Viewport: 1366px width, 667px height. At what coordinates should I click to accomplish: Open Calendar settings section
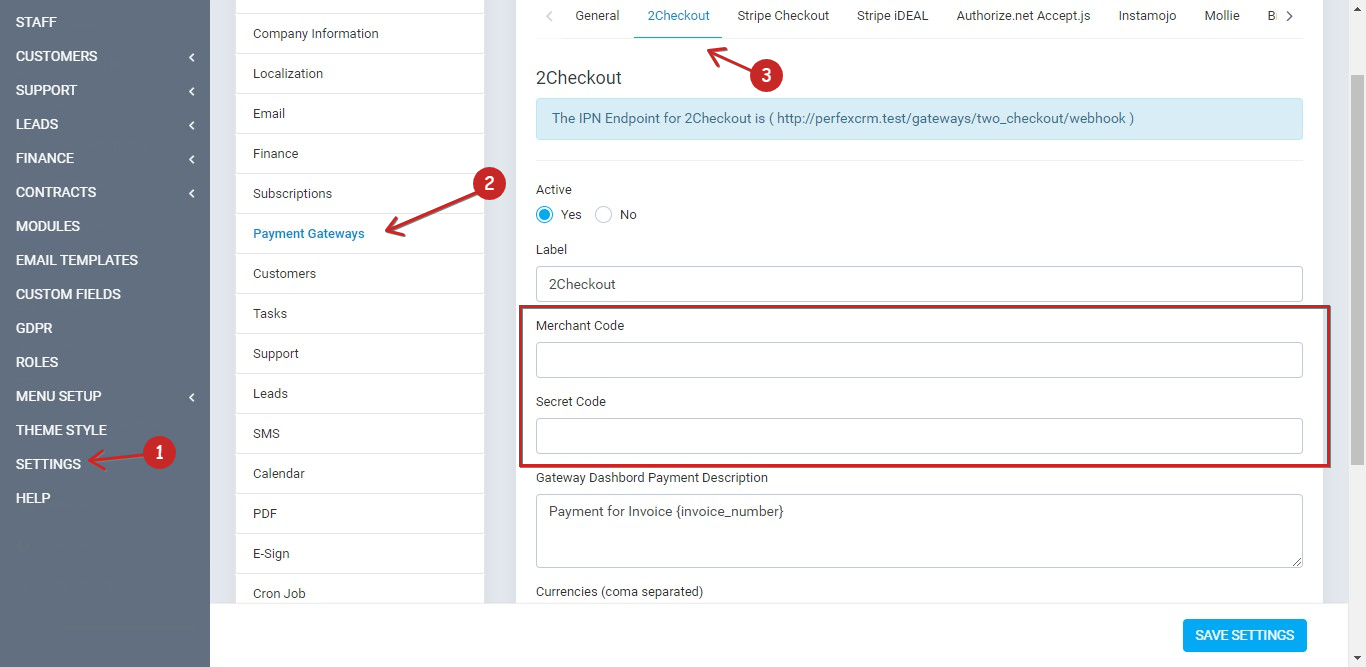[x=360, y=474]
